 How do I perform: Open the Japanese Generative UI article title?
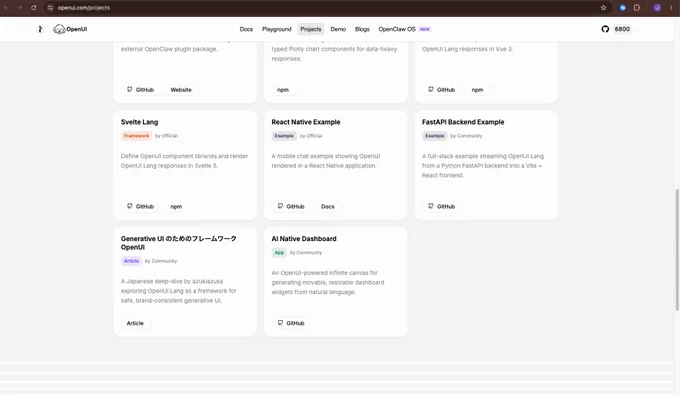[179, 243]
